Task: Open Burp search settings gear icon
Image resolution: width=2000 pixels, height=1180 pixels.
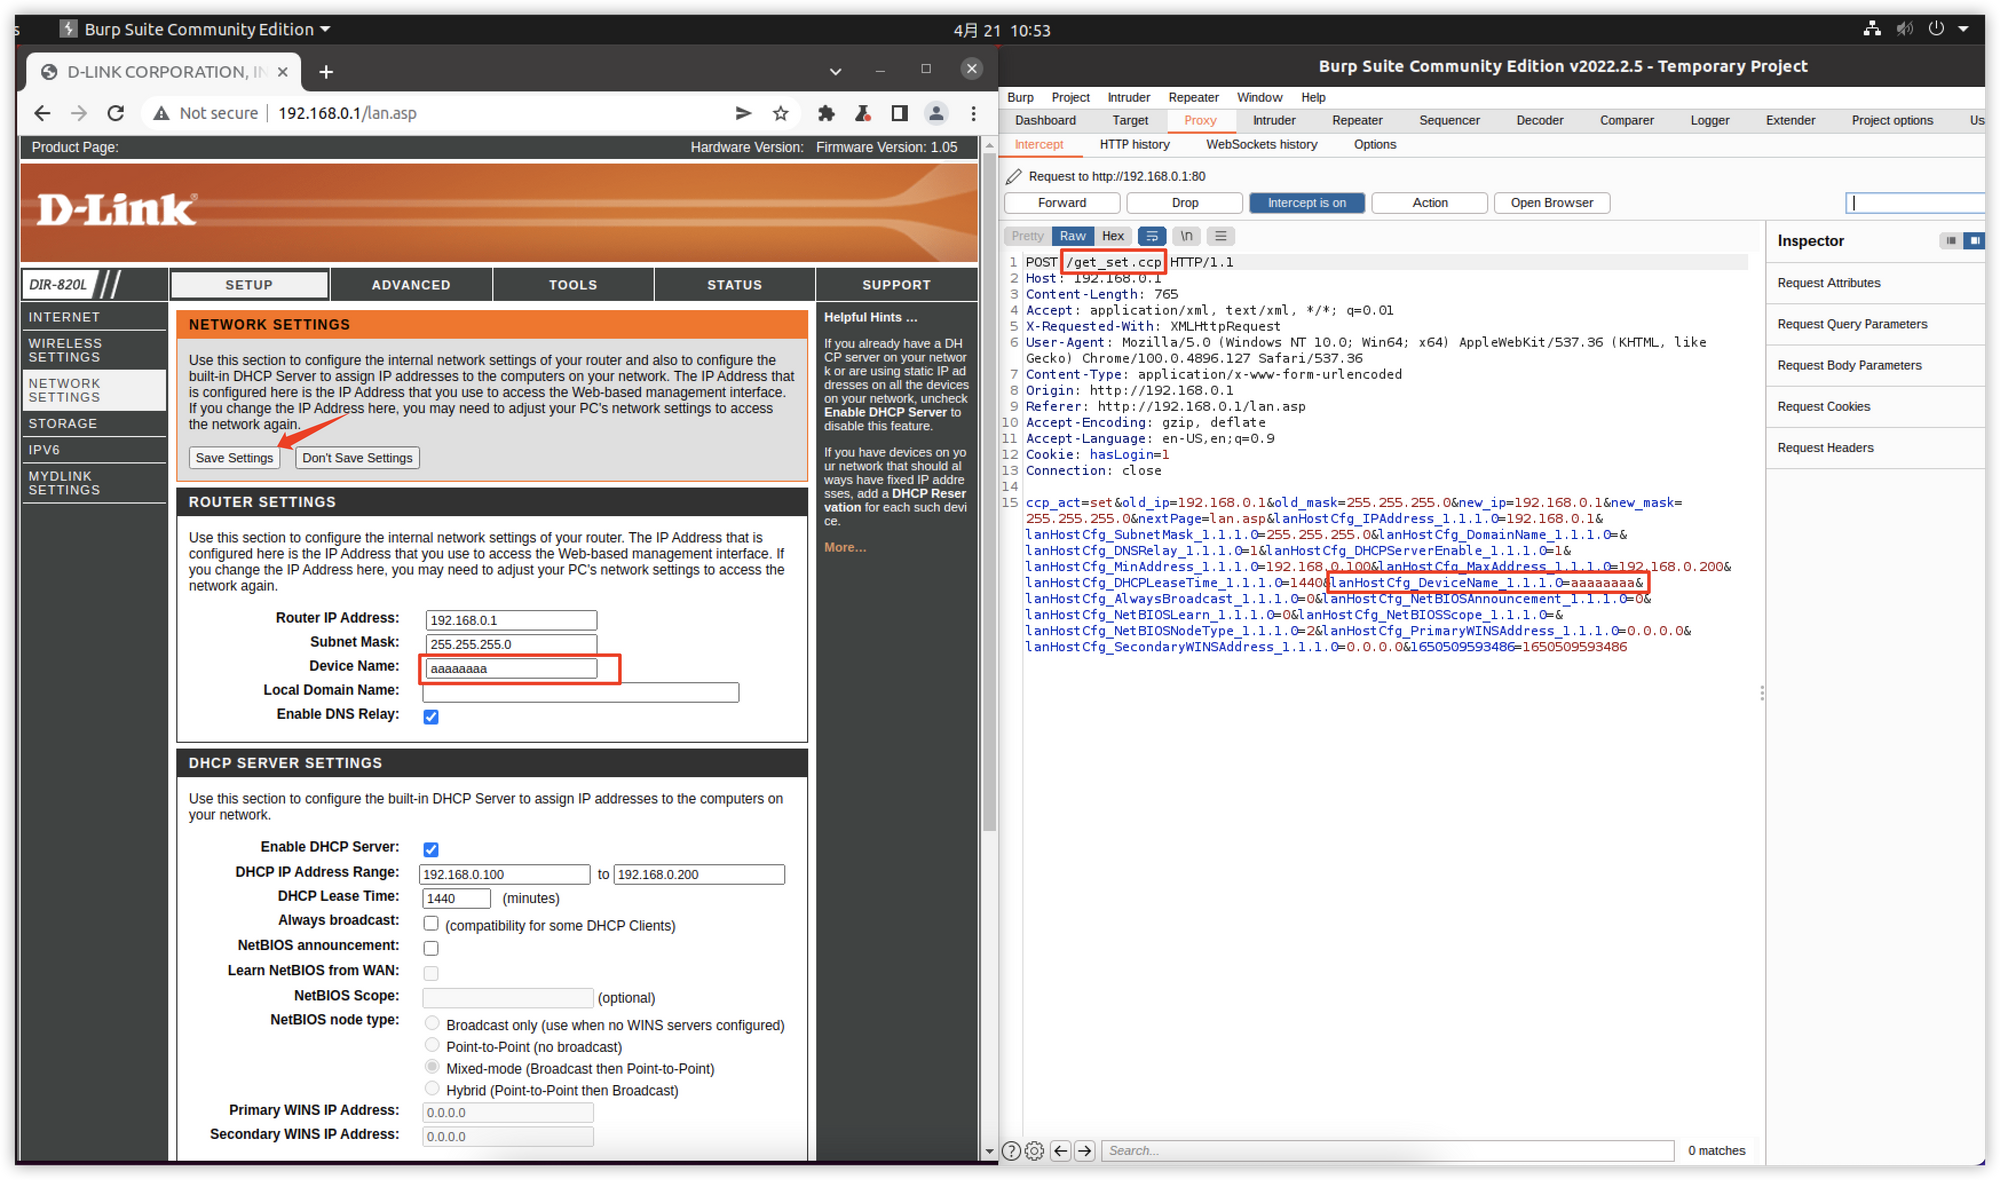Action: pos(1035,1151)
